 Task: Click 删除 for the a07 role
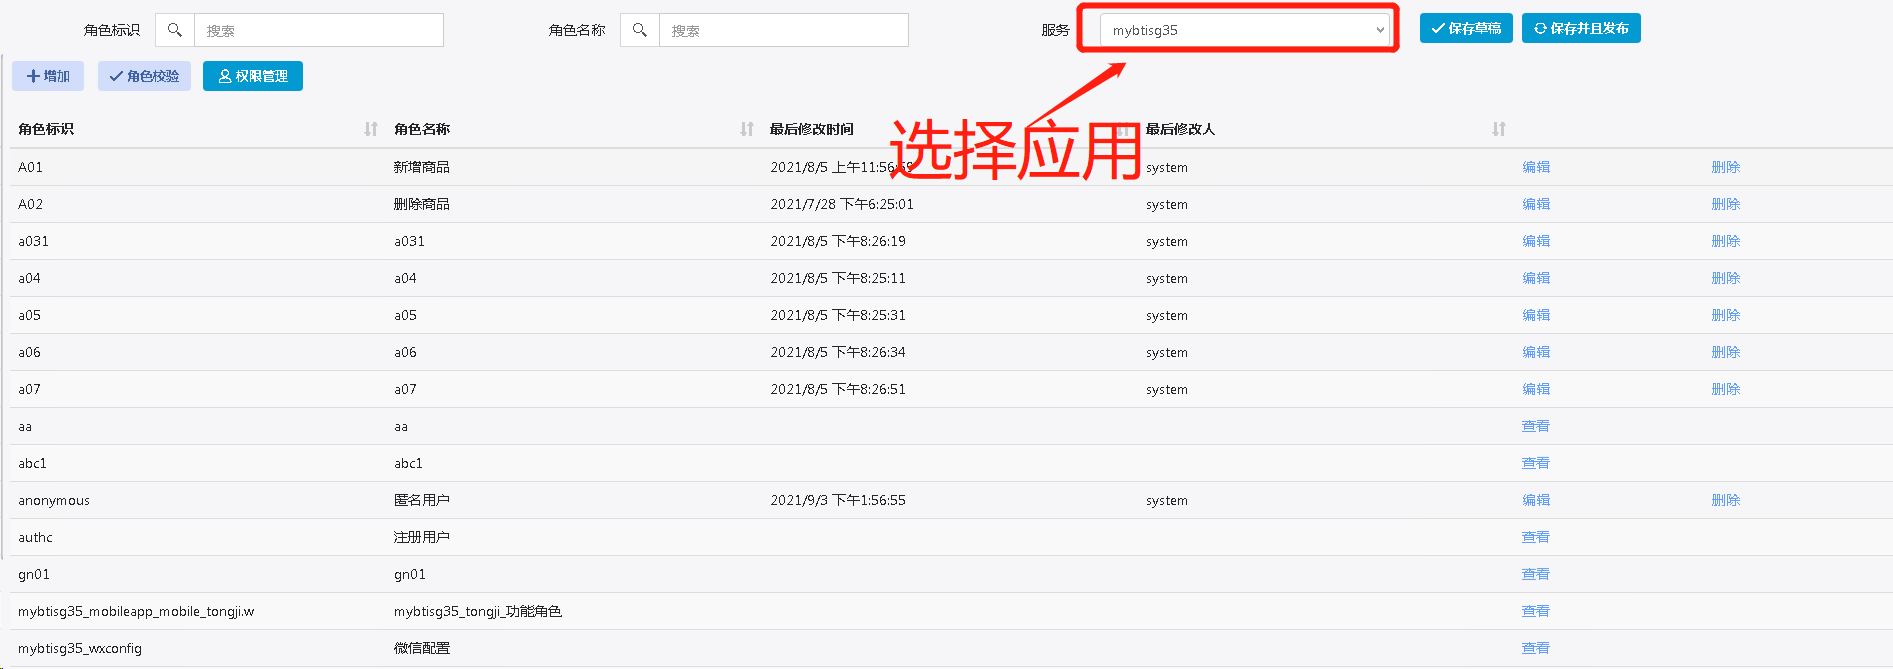coord(1725,389)
